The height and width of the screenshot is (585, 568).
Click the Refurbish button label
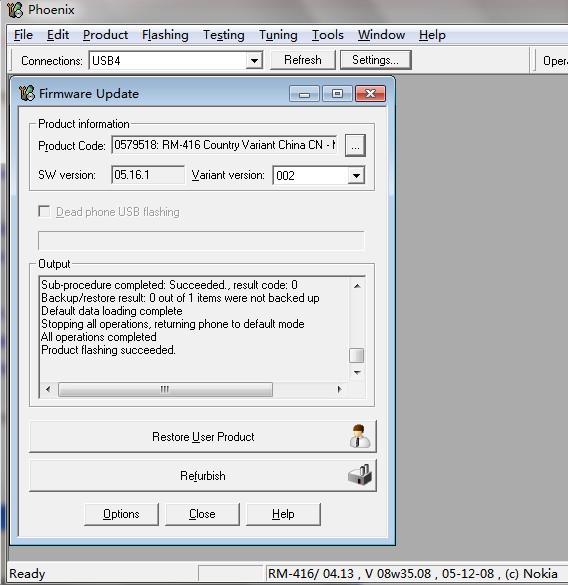(203, 476)
